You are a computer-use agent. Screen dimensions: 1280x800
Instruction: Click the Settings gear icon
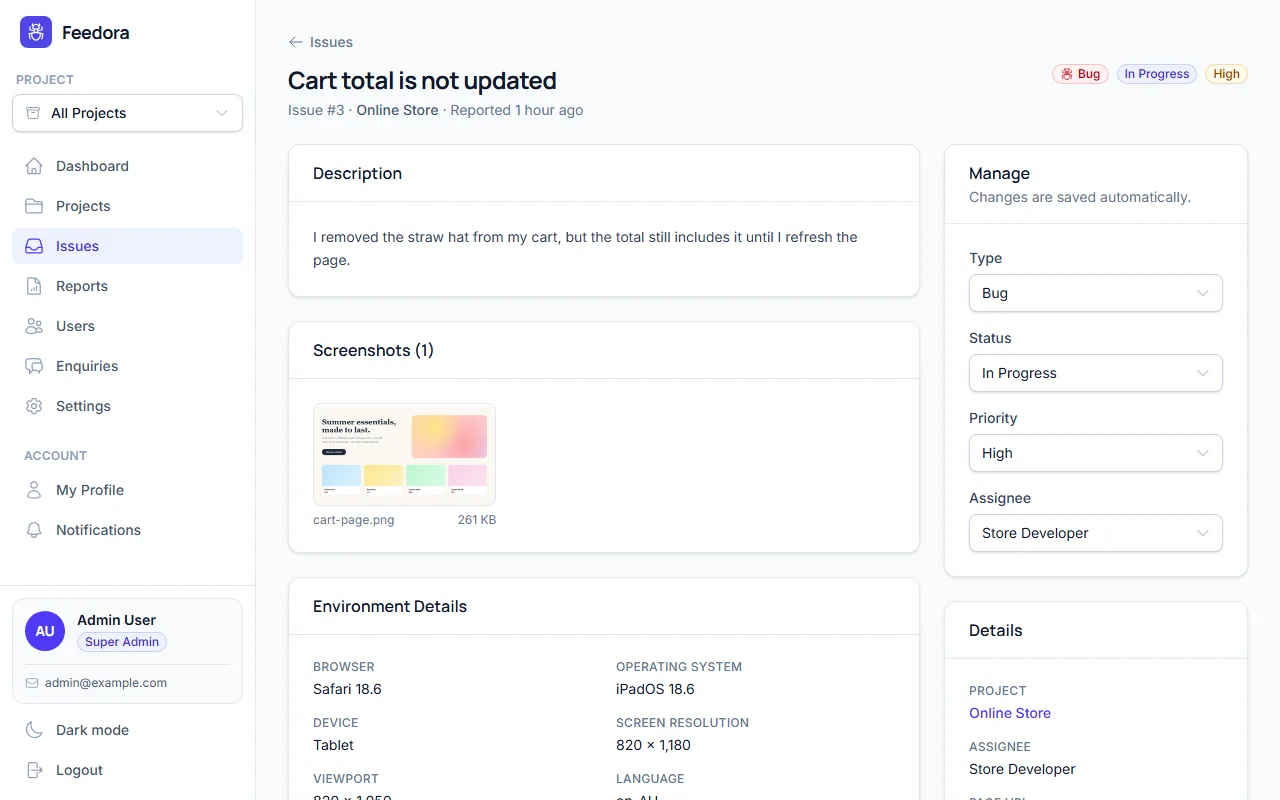click(x=34, y=406)
